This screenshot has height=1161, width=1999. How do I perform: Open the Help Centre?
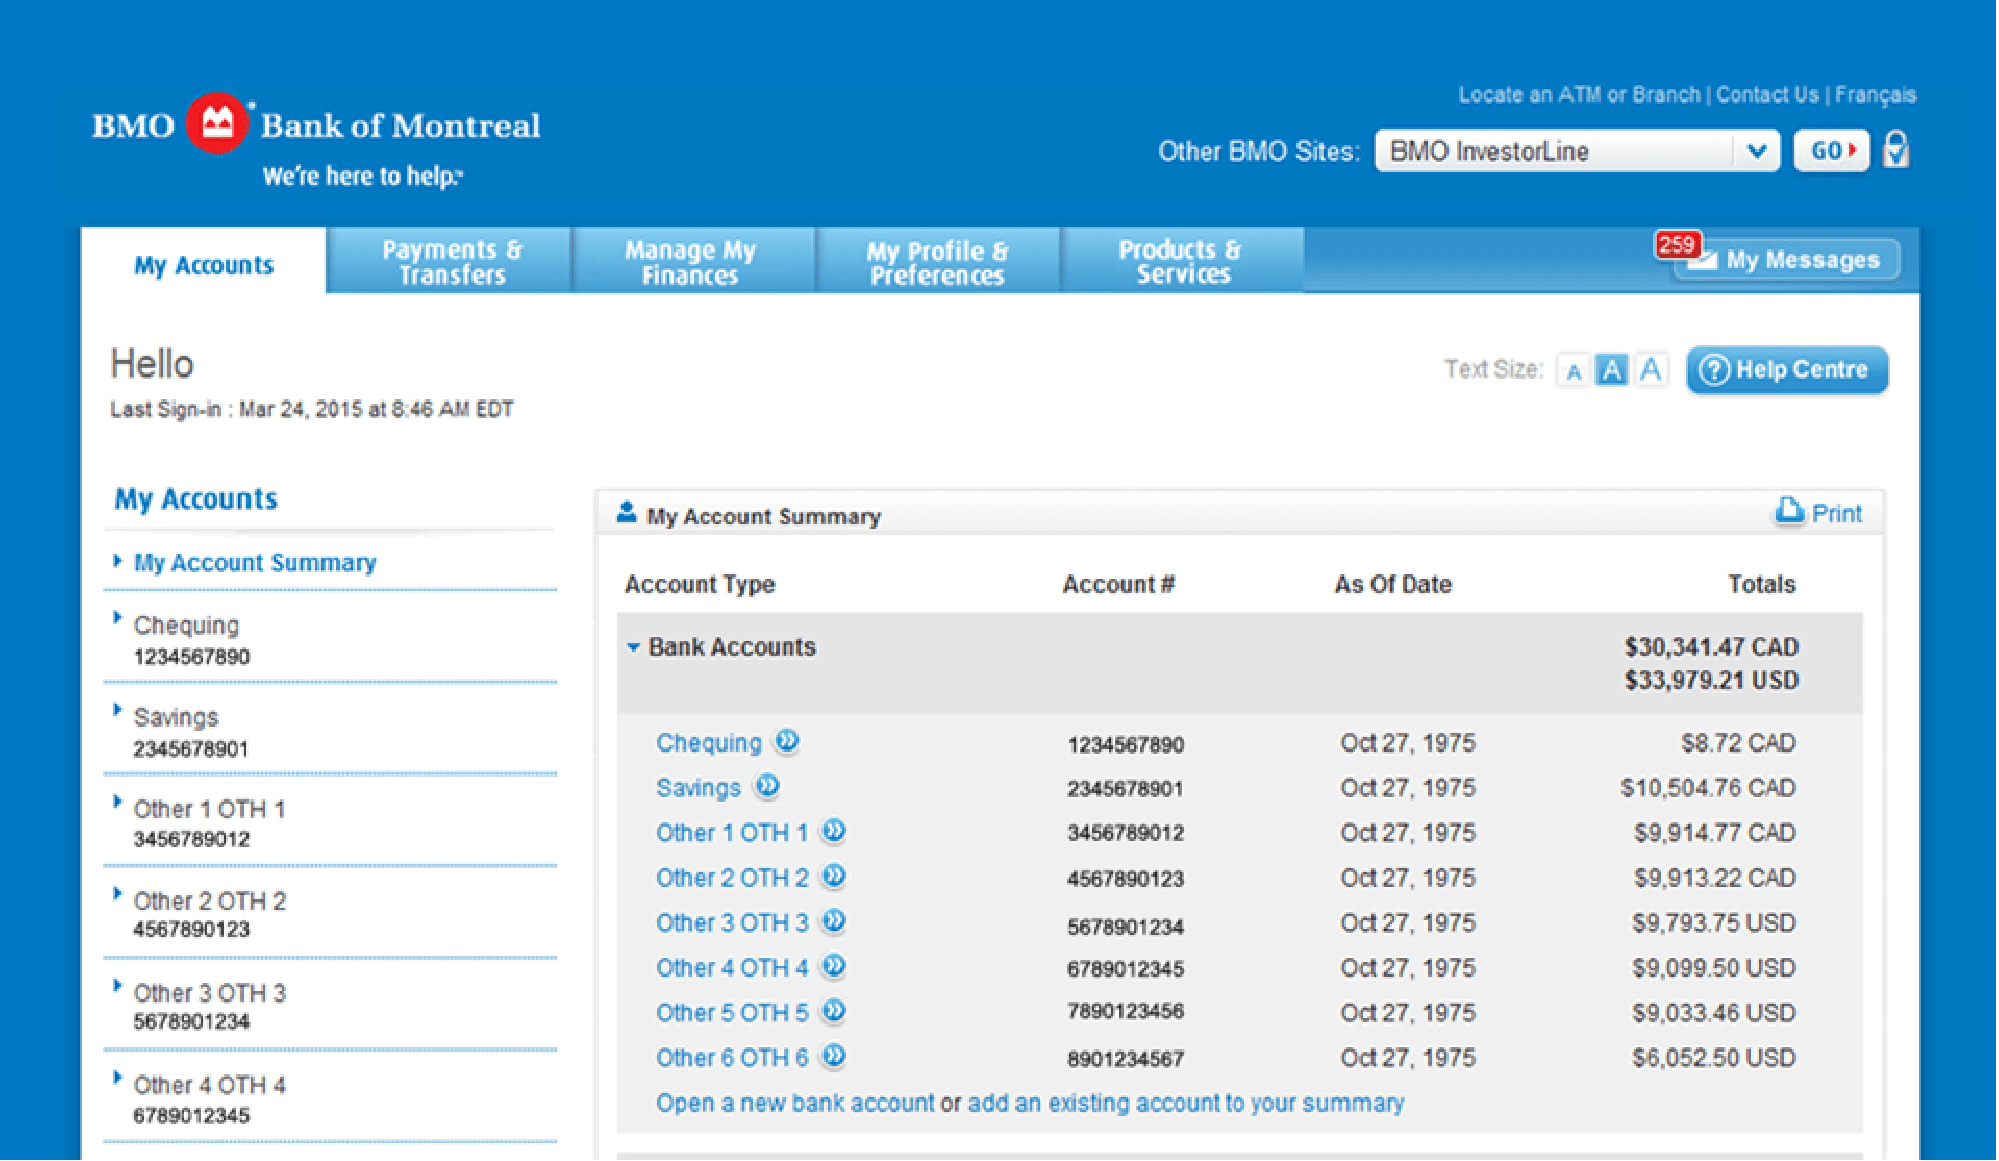pyautogui.click(x=1786, y=370)
